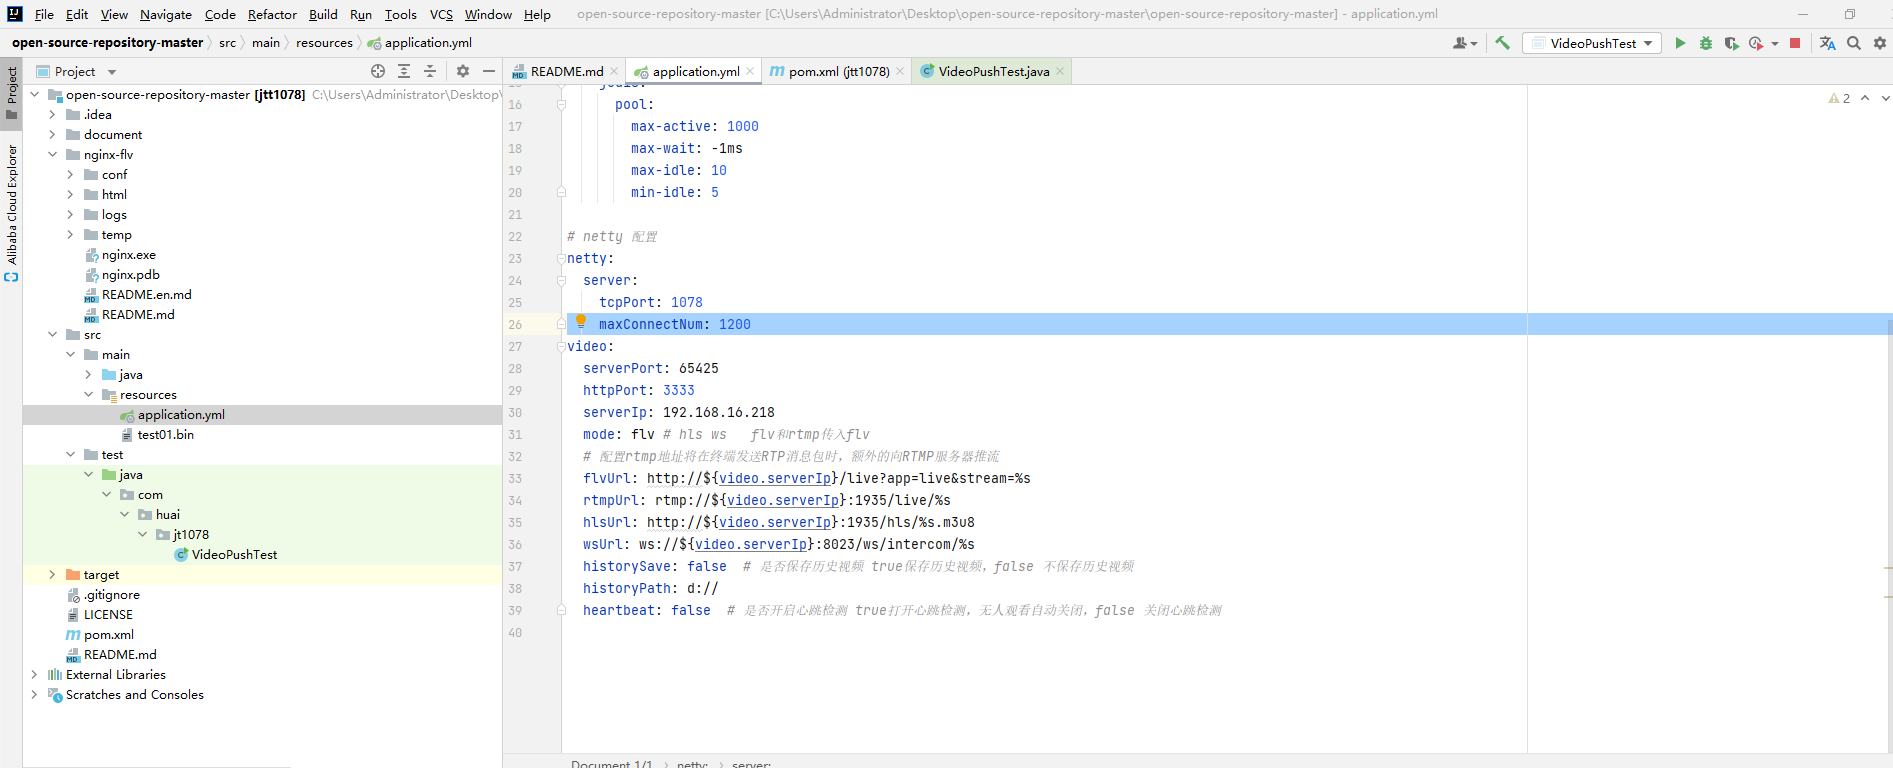Switch to the pom.xml (jtt1078) tab
1893x768 pixels.
[838, 71]
